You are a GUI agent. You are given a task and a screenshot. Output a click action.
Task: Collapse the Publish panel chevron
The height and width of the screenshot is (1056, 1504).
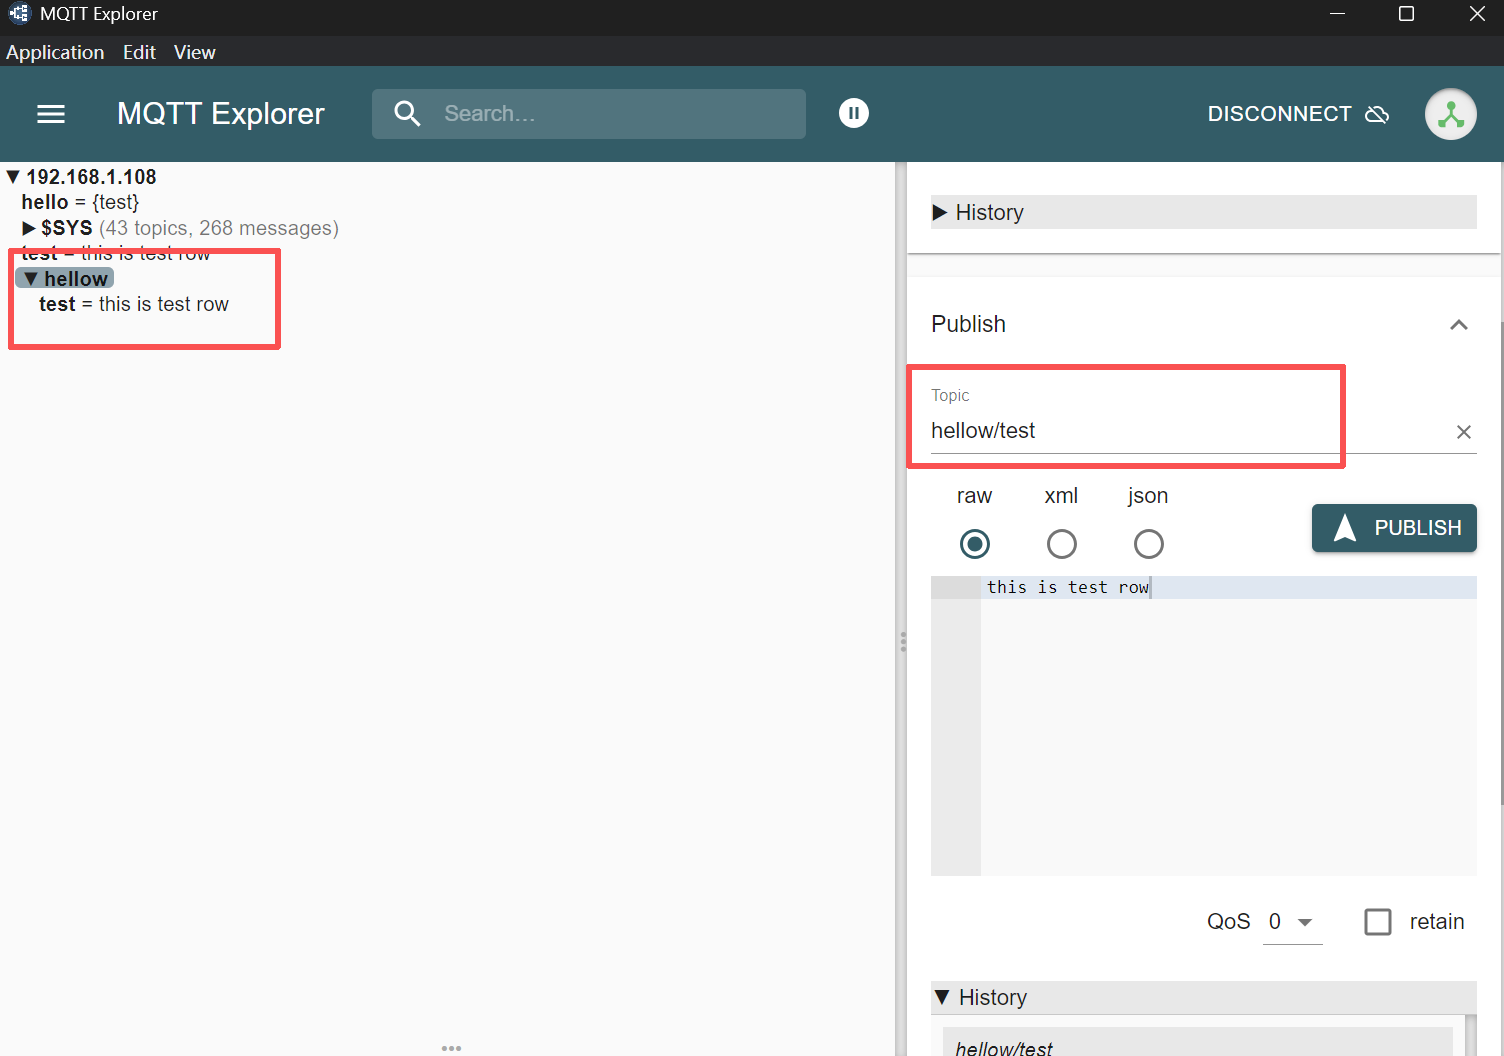tap(1458, 325)
